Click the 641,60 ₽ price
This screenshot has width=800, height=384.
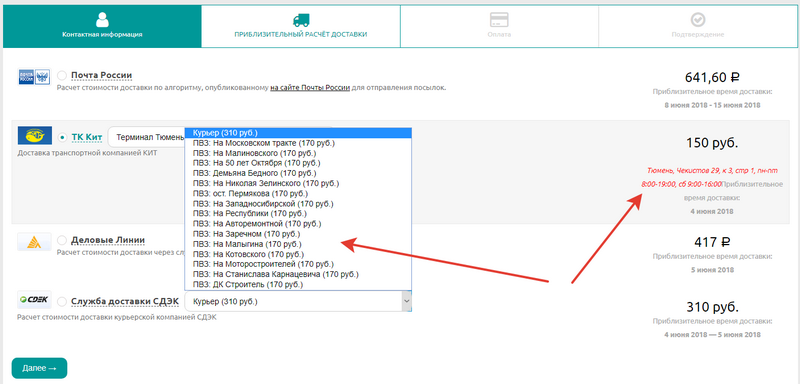coord(712,78)
